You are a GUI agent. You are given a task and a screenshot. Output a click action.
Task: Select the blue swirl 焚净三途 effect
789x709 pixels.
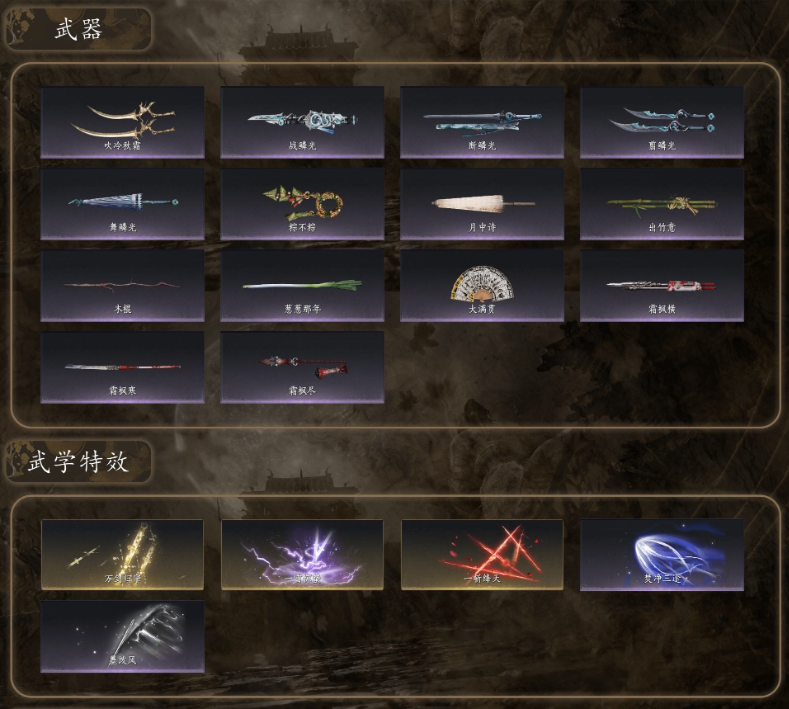click(662, 555)
